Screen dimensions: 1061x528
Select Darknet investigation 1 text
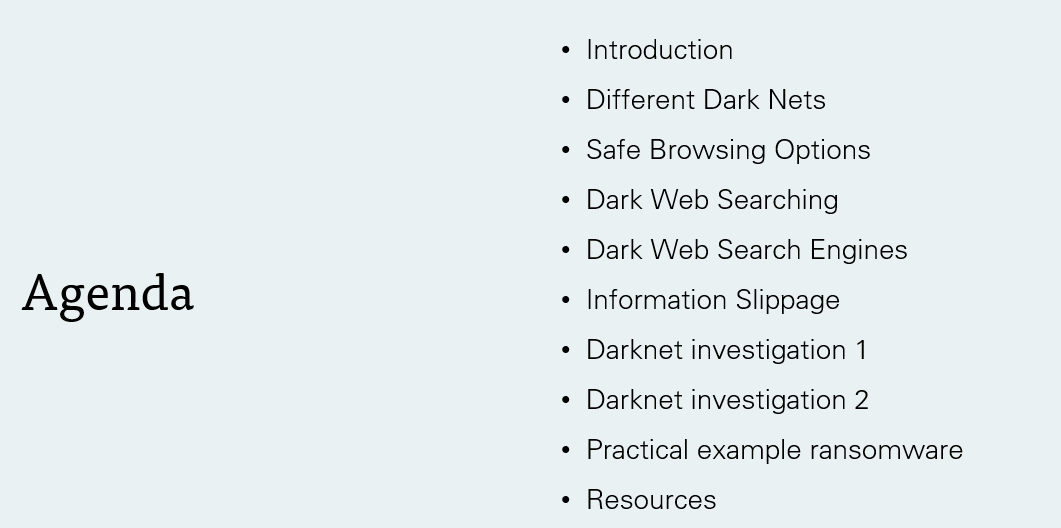(x=727, y=351)
